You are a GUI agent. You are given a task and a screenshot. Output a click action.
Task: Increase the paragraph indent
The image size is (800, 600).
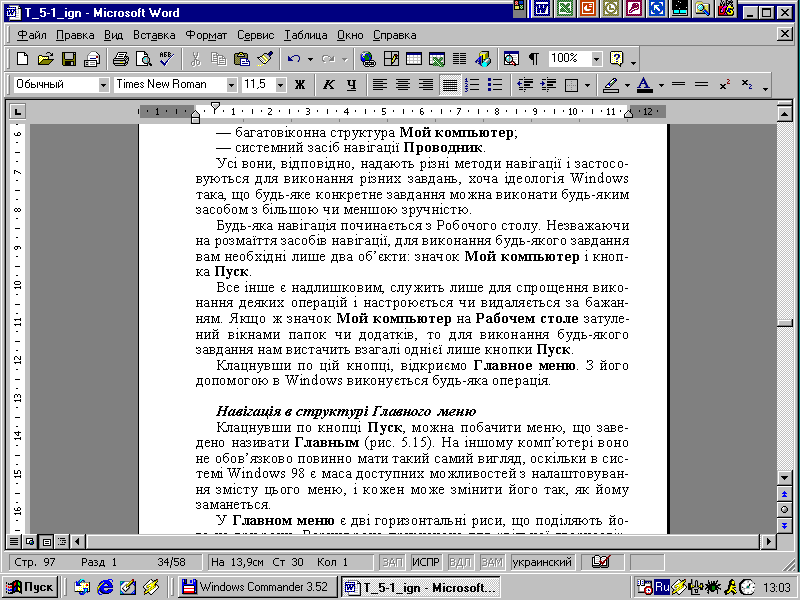548,85
